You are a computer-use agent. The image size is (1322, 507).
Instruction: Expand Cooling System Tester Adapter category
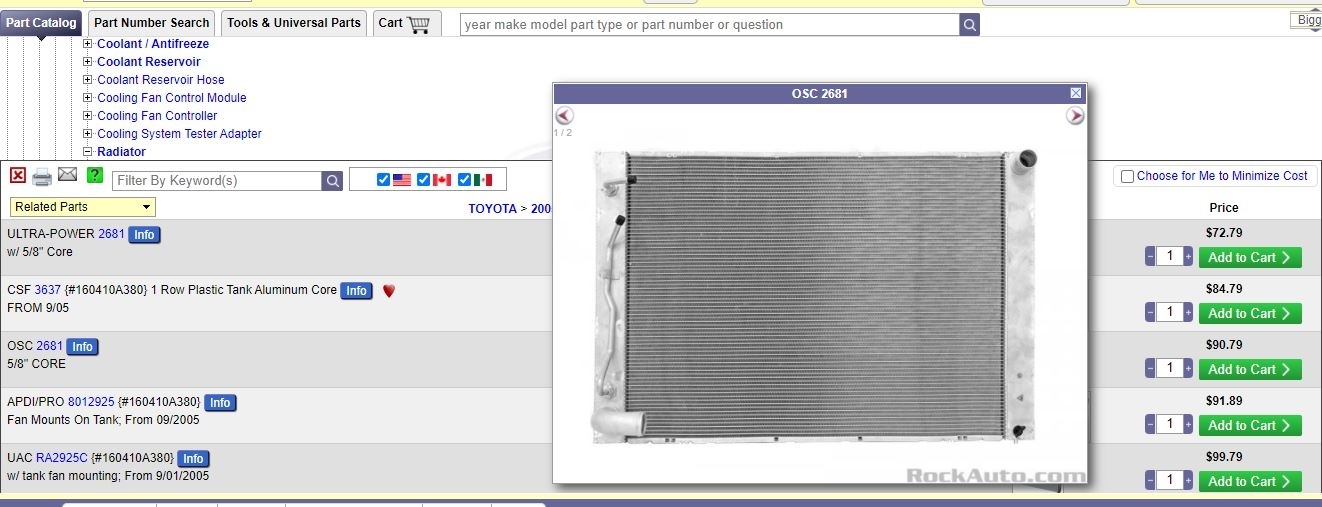pyautogui.click(x=88, y=134)
